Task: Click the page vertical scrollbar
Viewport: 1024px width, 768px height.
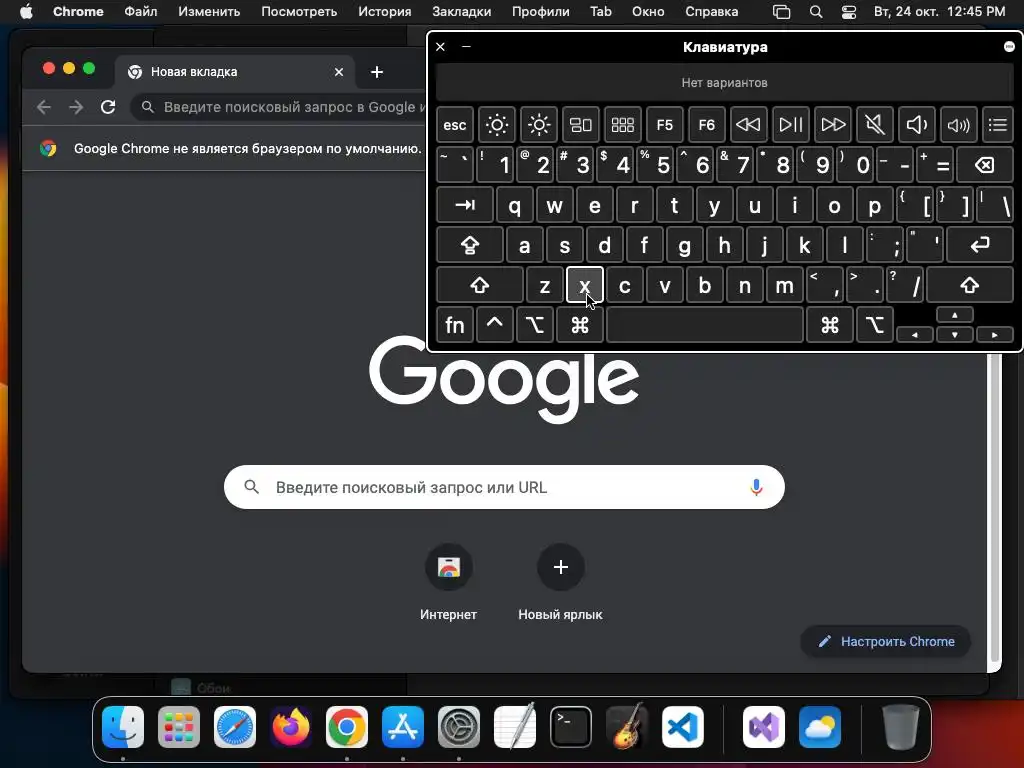Action: click(995, 509)
